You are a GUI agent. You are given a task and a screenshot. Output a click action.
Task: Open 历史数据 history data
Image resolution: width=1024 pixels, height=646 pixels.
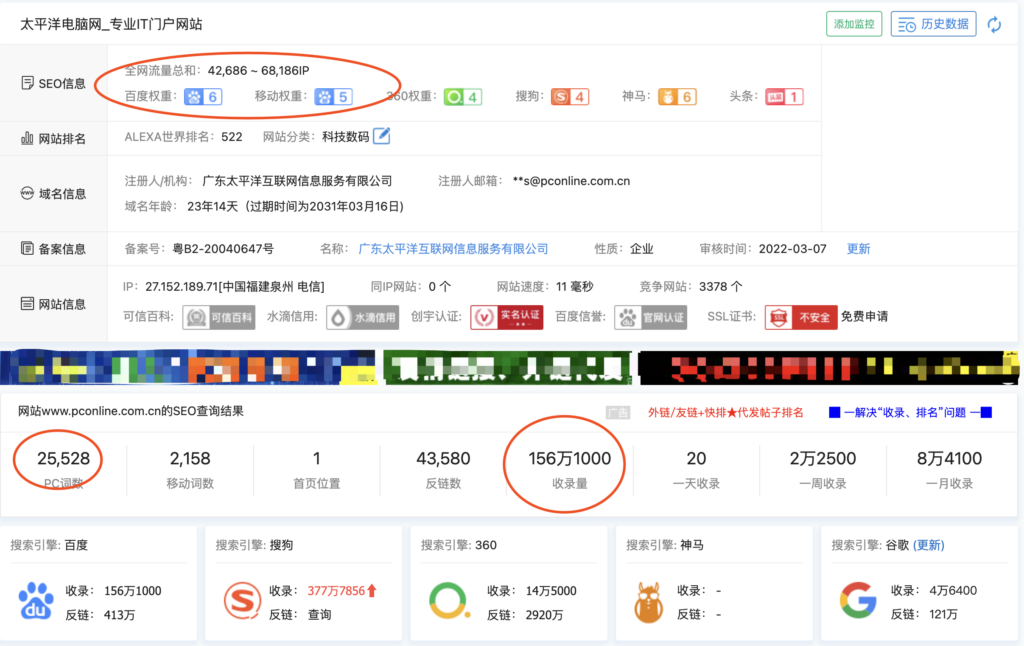point(933,24)
